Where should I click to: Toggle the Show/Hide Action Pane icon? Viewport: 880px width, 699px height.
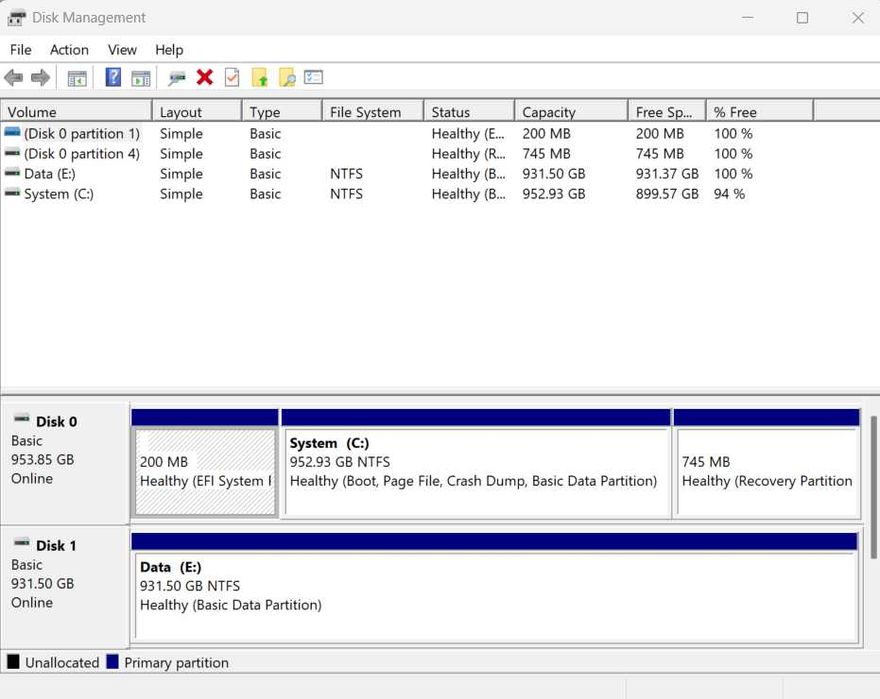click(141, 78)
